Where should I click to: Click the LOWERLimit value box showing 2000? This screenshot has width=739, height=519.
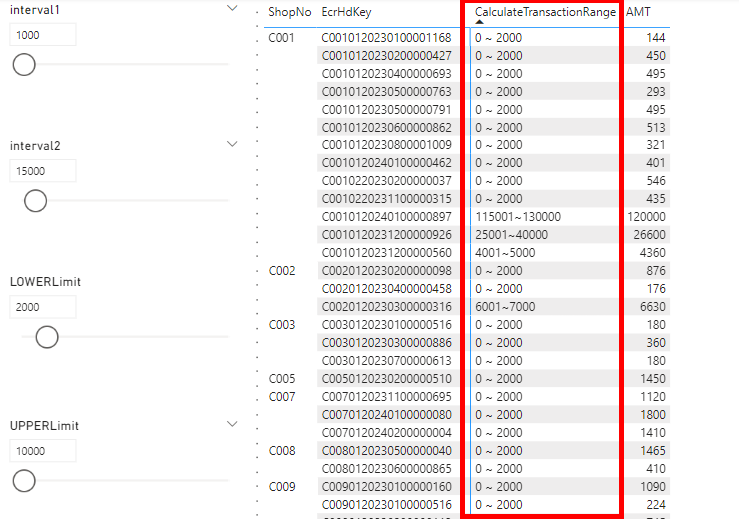click(x=43, y=307)
